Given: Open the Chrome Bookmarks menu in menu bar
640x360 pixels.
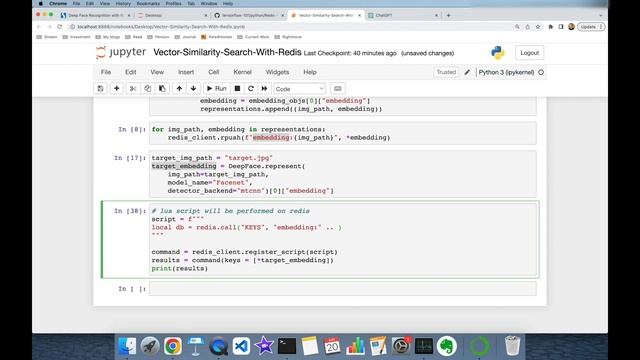Looking at the screenshot, I should tap(148, 4).
